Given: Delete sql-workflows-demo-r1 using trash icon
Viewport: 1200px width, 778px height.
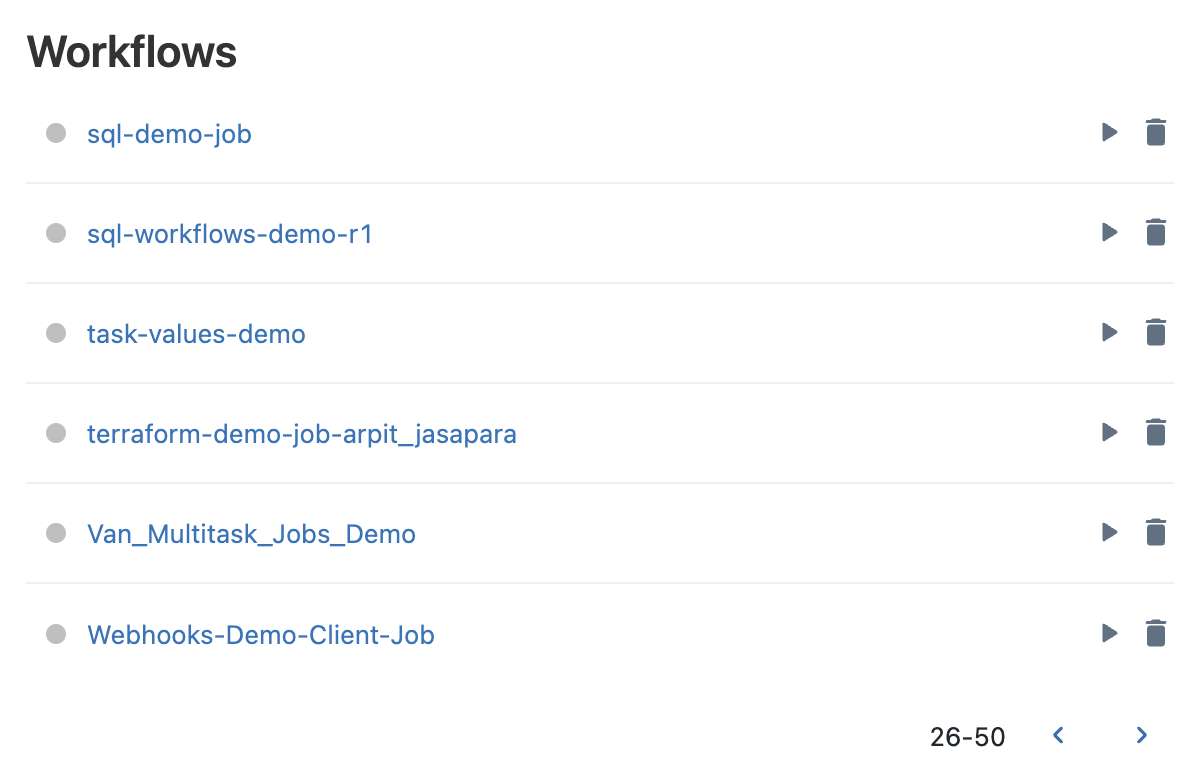Looking at the screenshot, I should click(x=1155, y=232).
